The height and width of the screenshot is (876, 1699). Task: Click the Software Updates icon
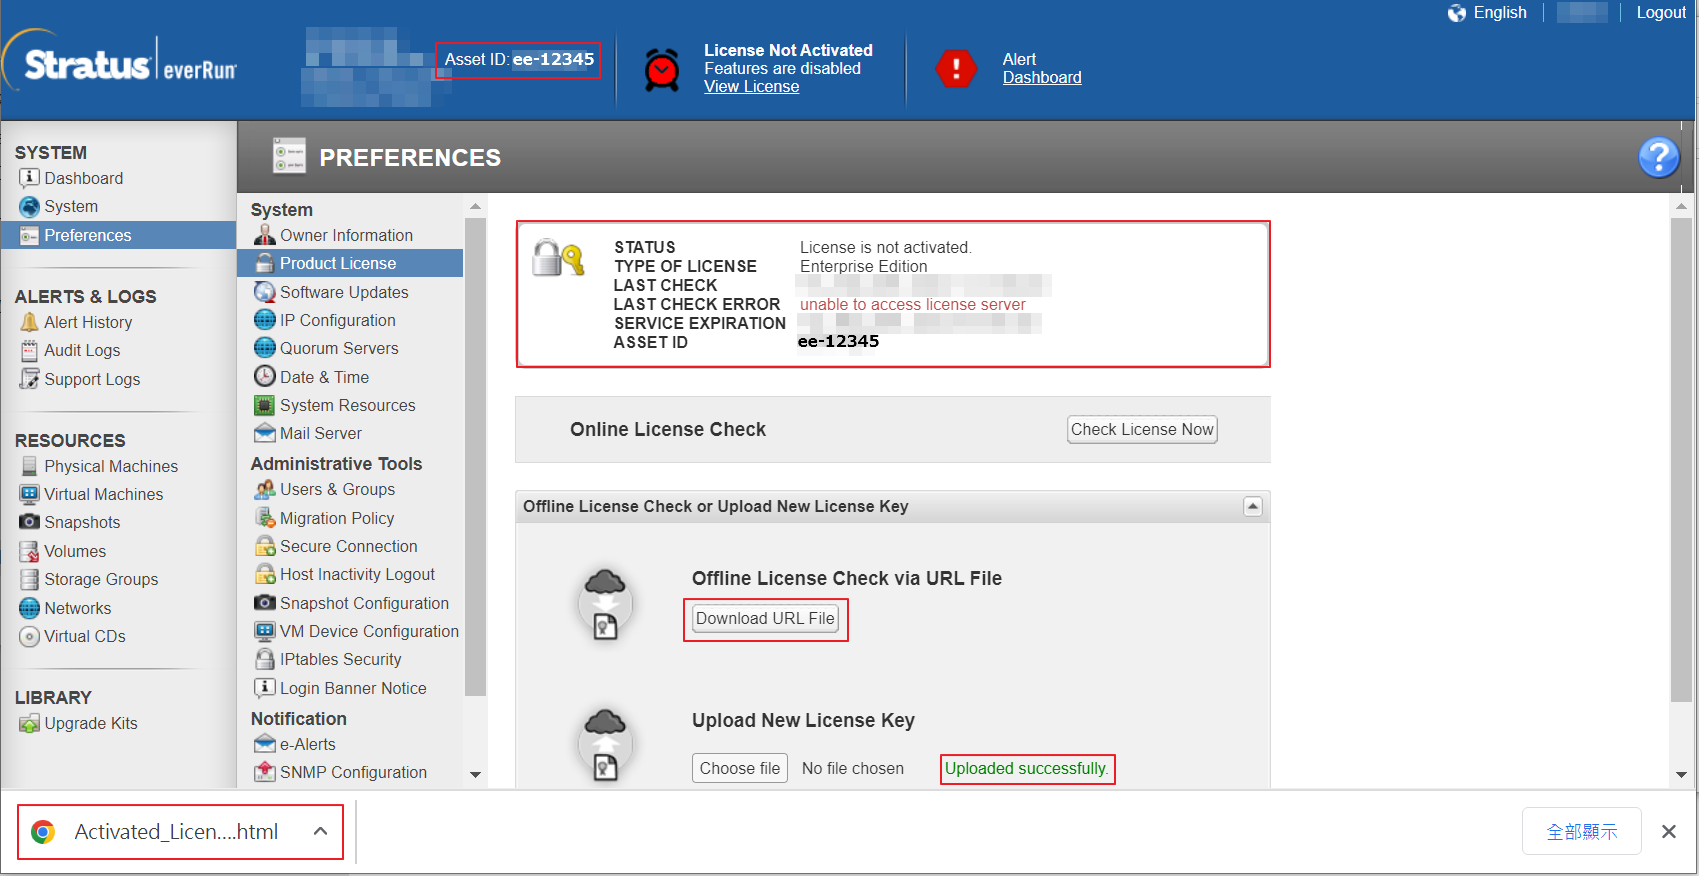click(x=264, y=292)
